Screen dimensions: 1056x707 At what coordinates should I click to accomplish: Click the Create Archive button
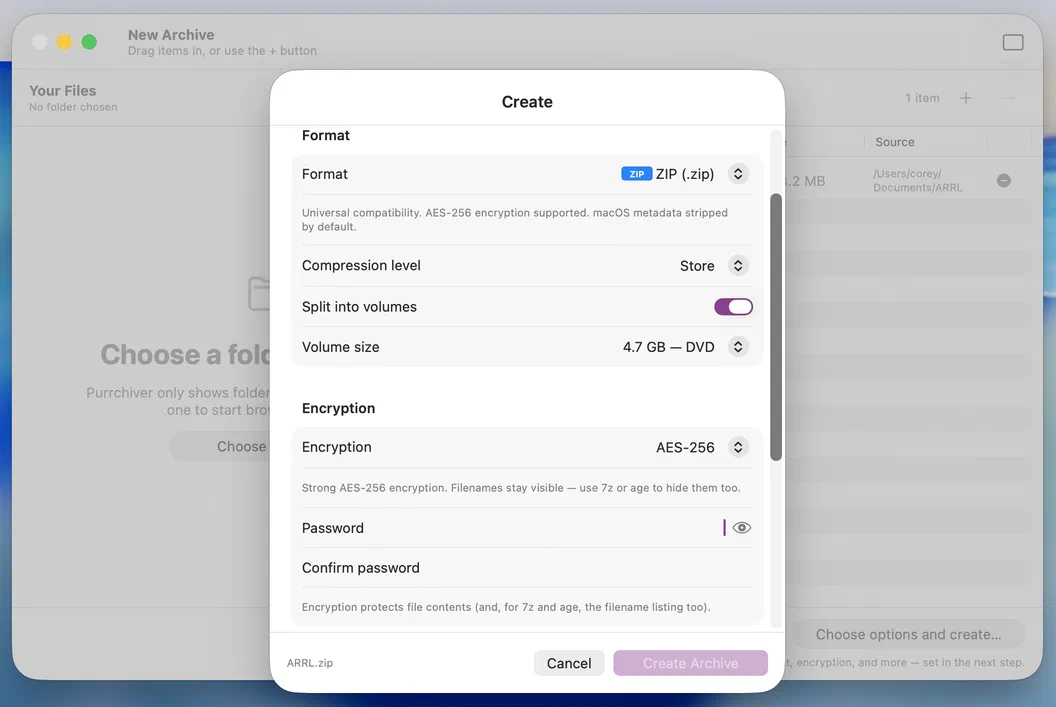tap(690, 663)
